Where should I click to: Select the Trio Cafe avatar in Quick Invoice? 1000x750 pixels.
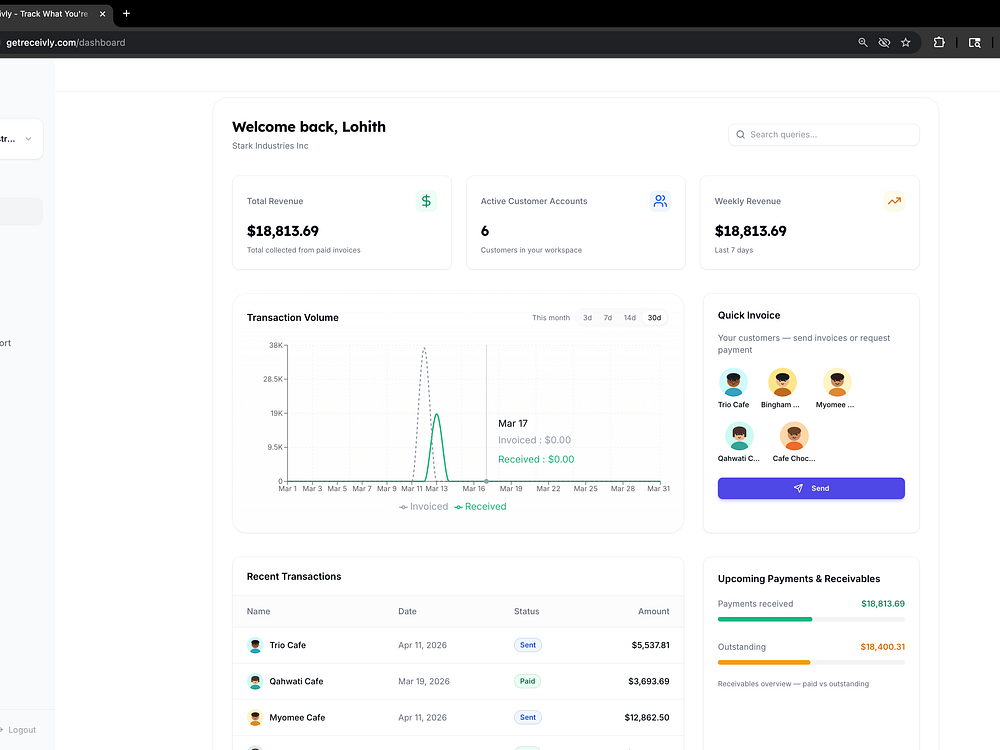[x=733, y=383]
